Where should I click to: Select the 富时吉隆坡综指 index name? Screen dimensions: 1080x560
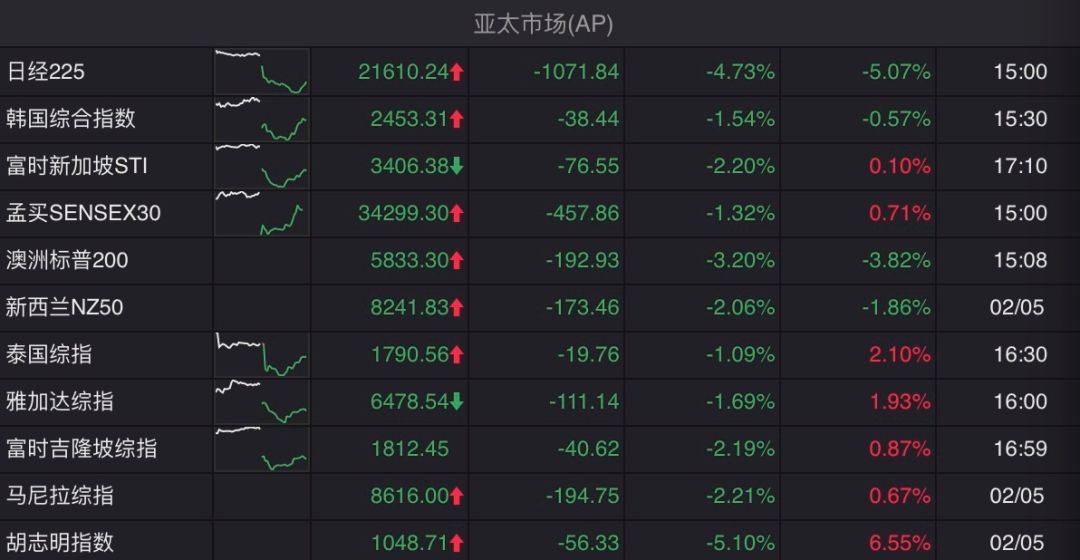(81, 448)
